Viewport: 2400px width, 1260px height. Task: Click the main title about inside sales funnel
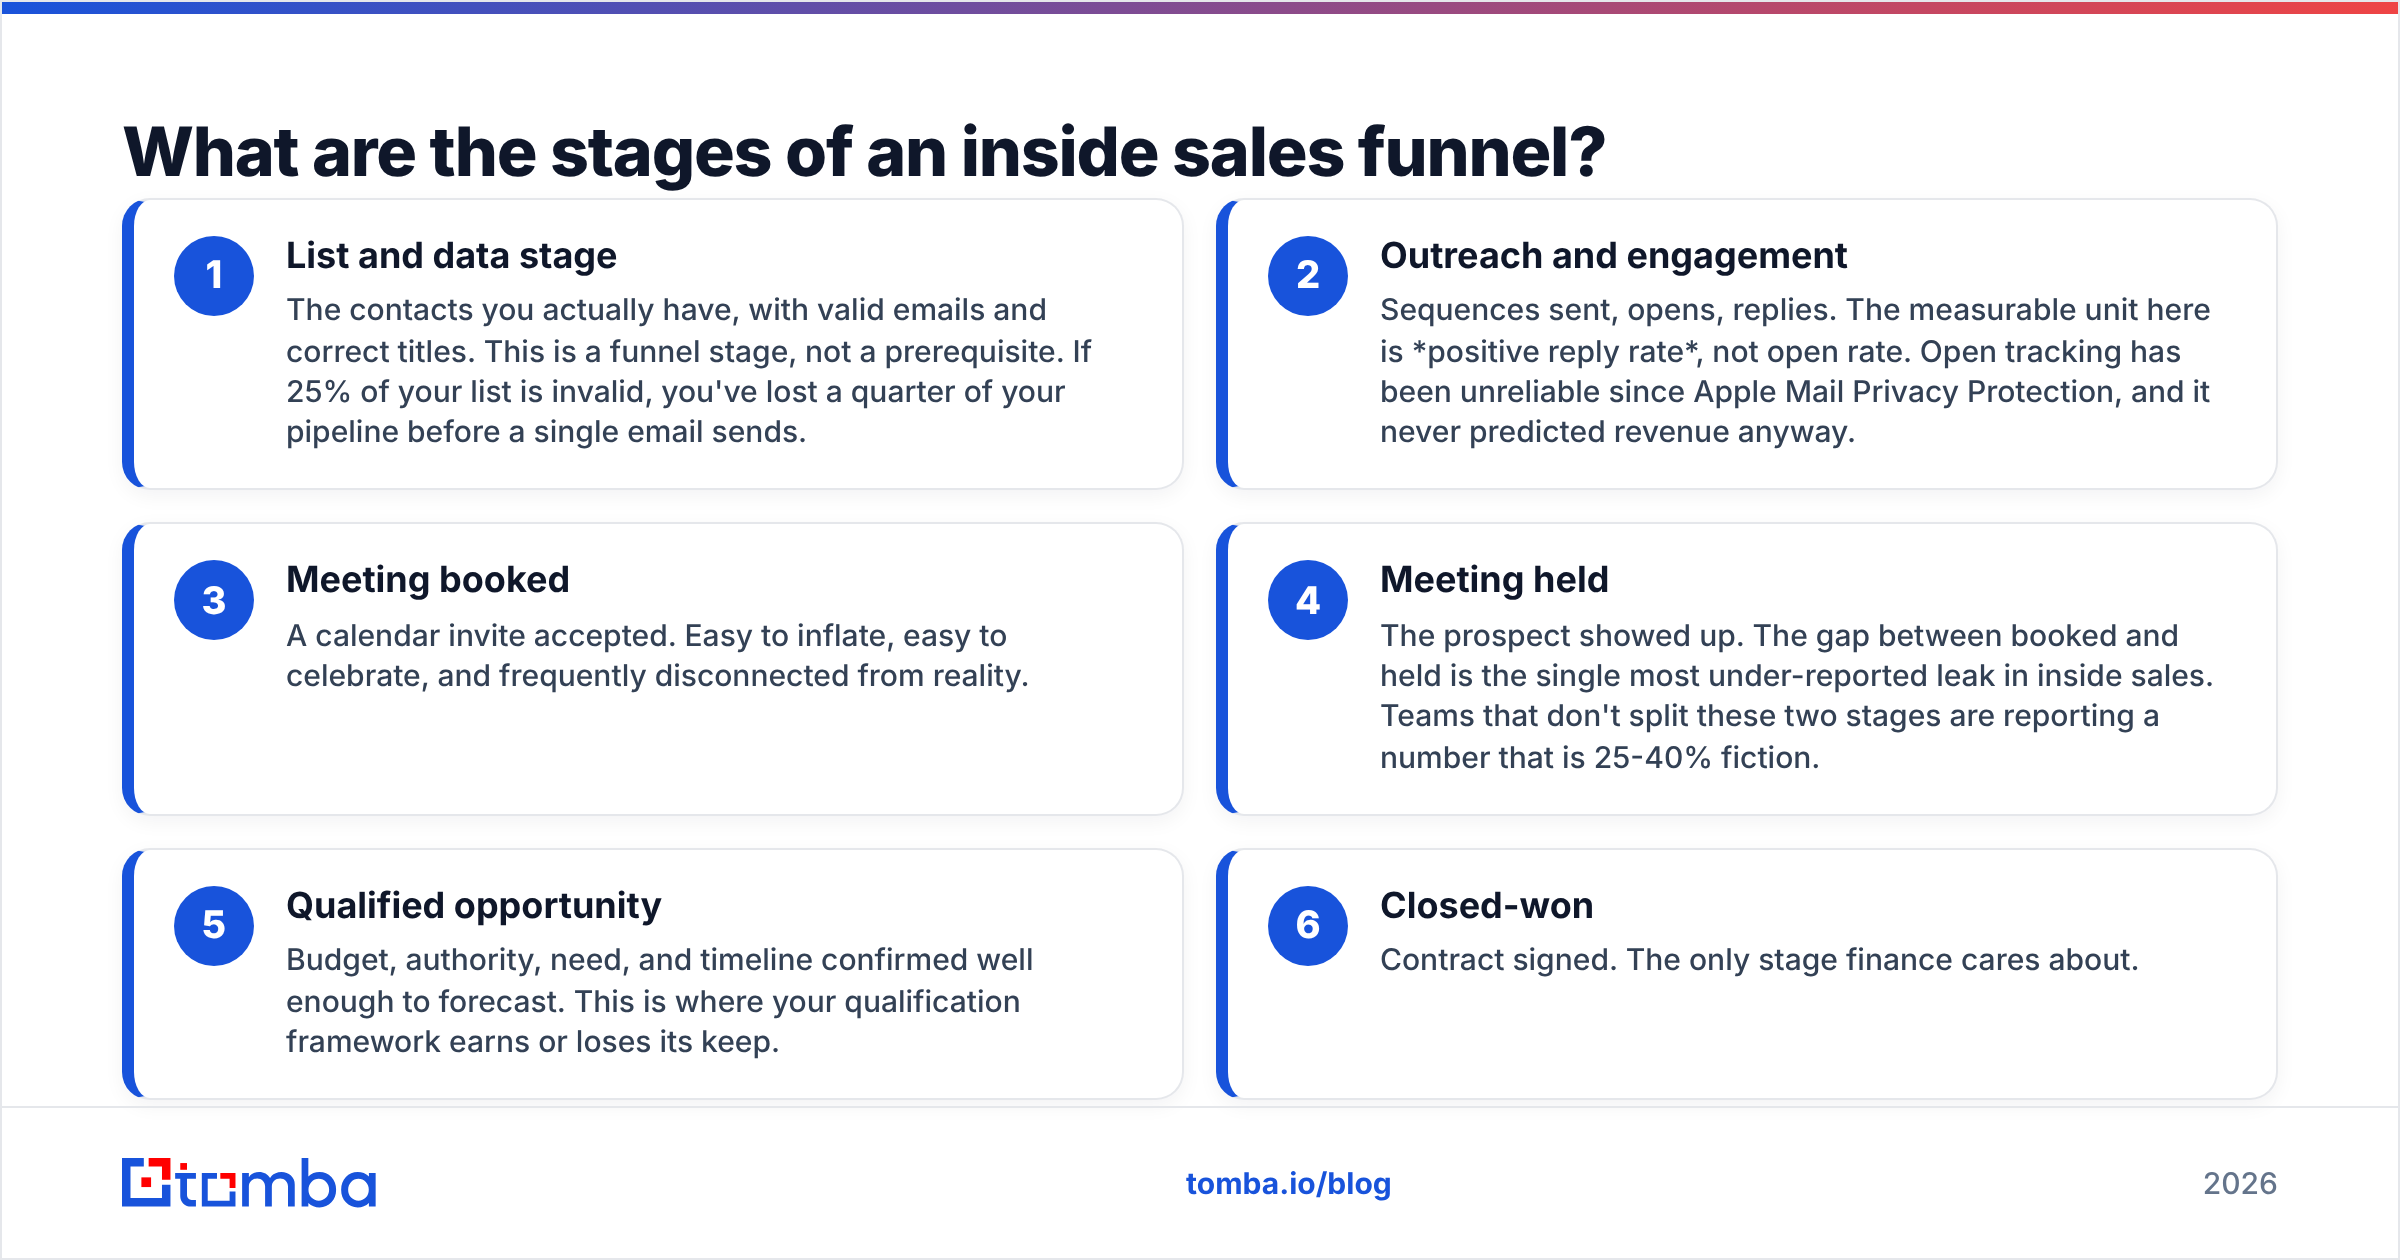pyautogui.click(x=864, y=152)
